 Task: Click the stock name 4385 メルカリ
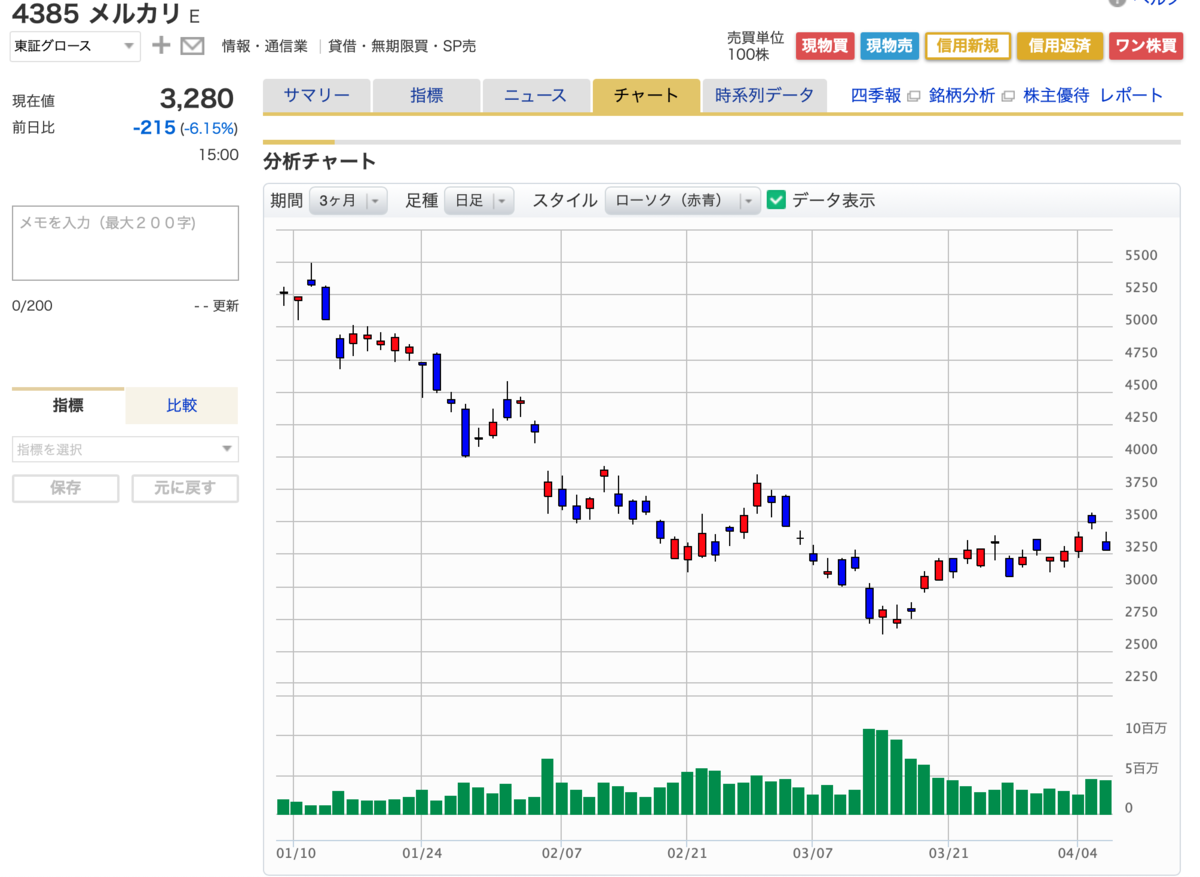[x=98, y=14]
